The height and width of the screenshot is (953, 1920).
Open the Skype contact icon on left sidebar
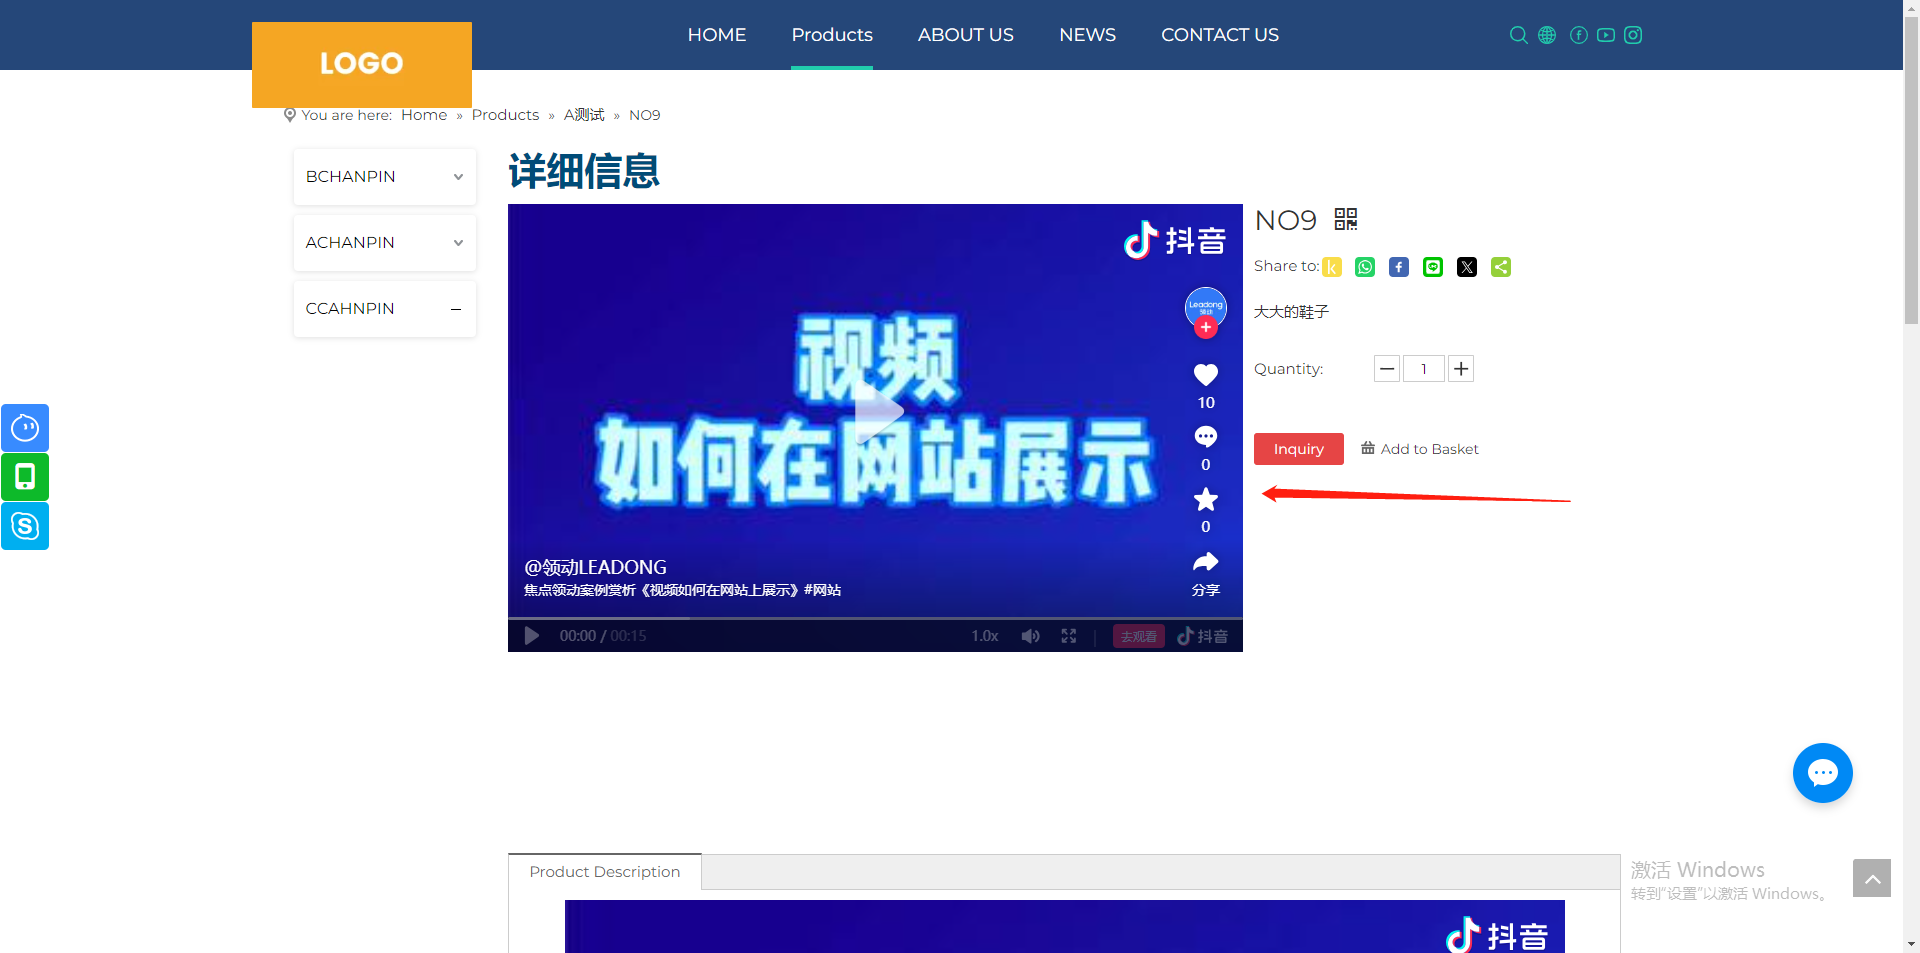[24, 526]
